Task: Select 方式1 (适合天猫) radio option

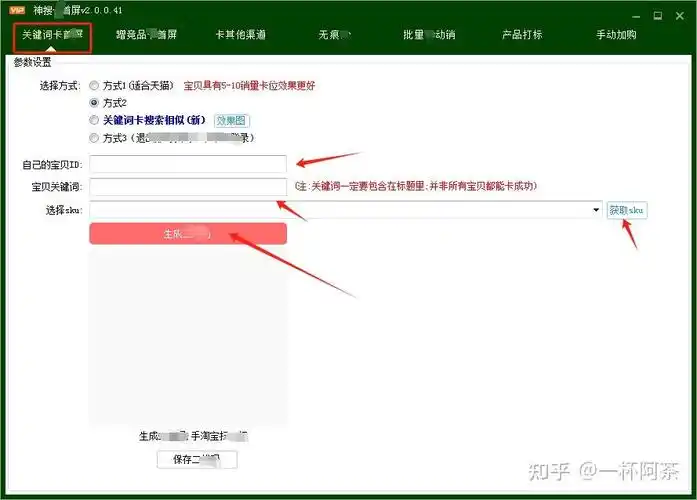Action: [94, 85]
